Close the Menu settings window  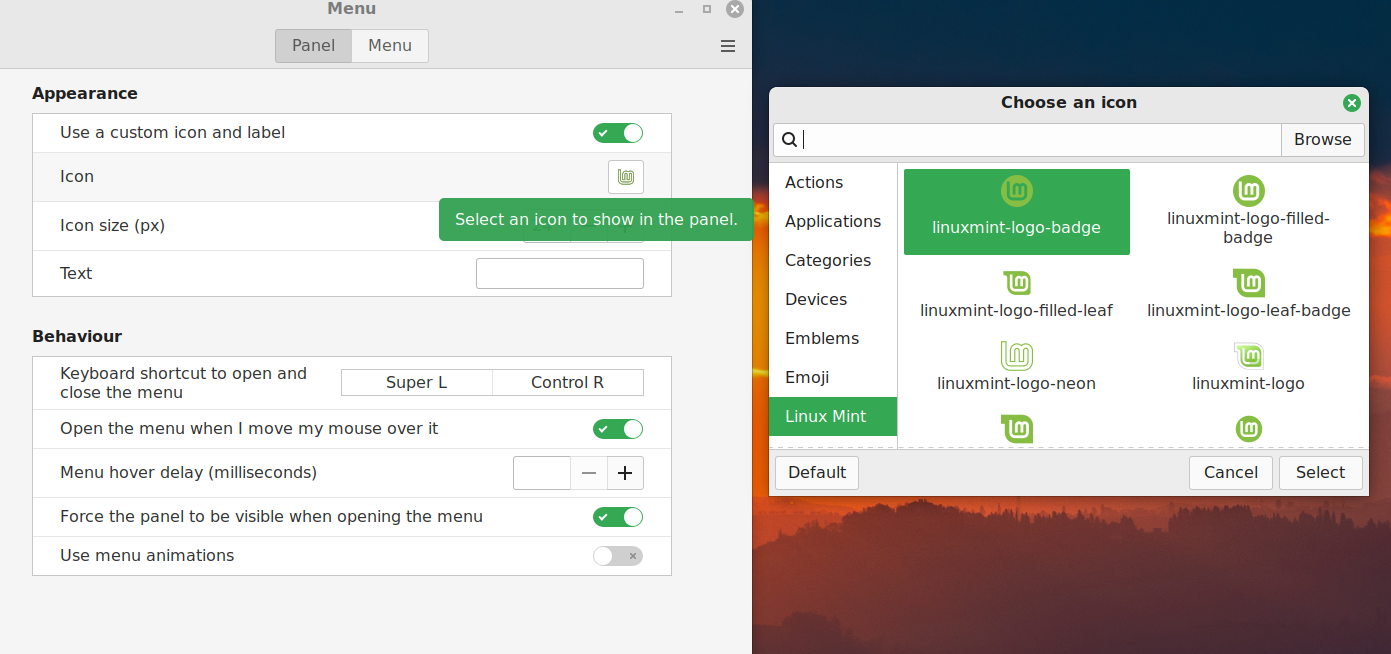(735, 9)
